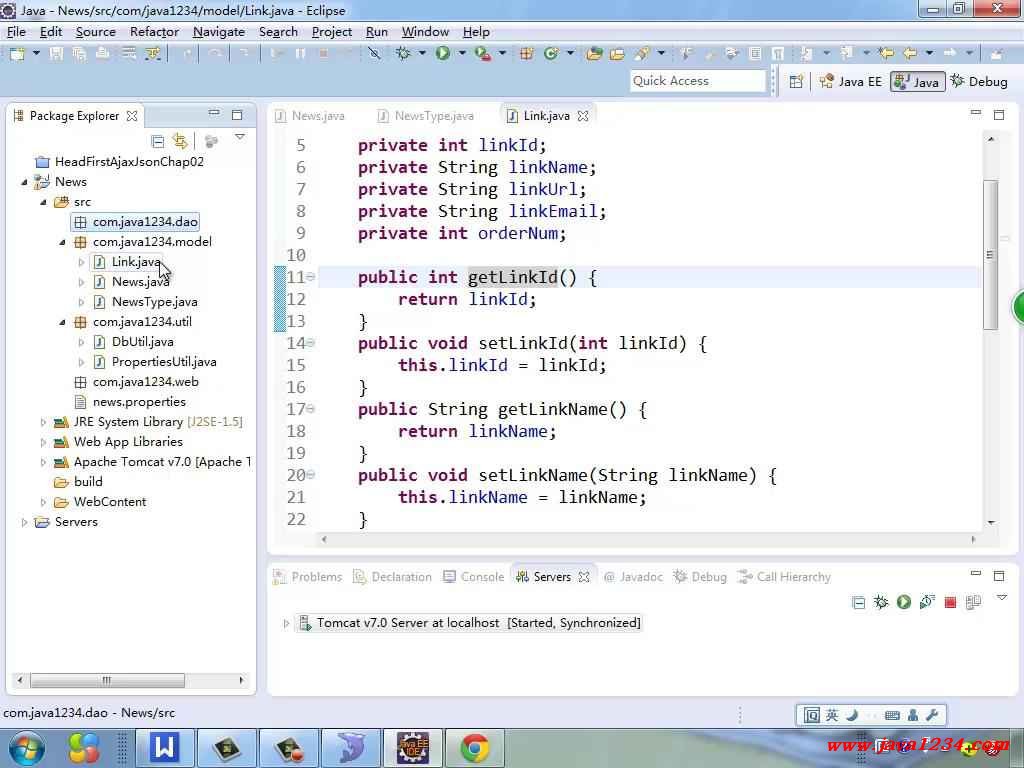This screenshot has width=1024, height=768.
Task: Toggle IME English/Chinese mode button
Action: click(x=832, y=715)
